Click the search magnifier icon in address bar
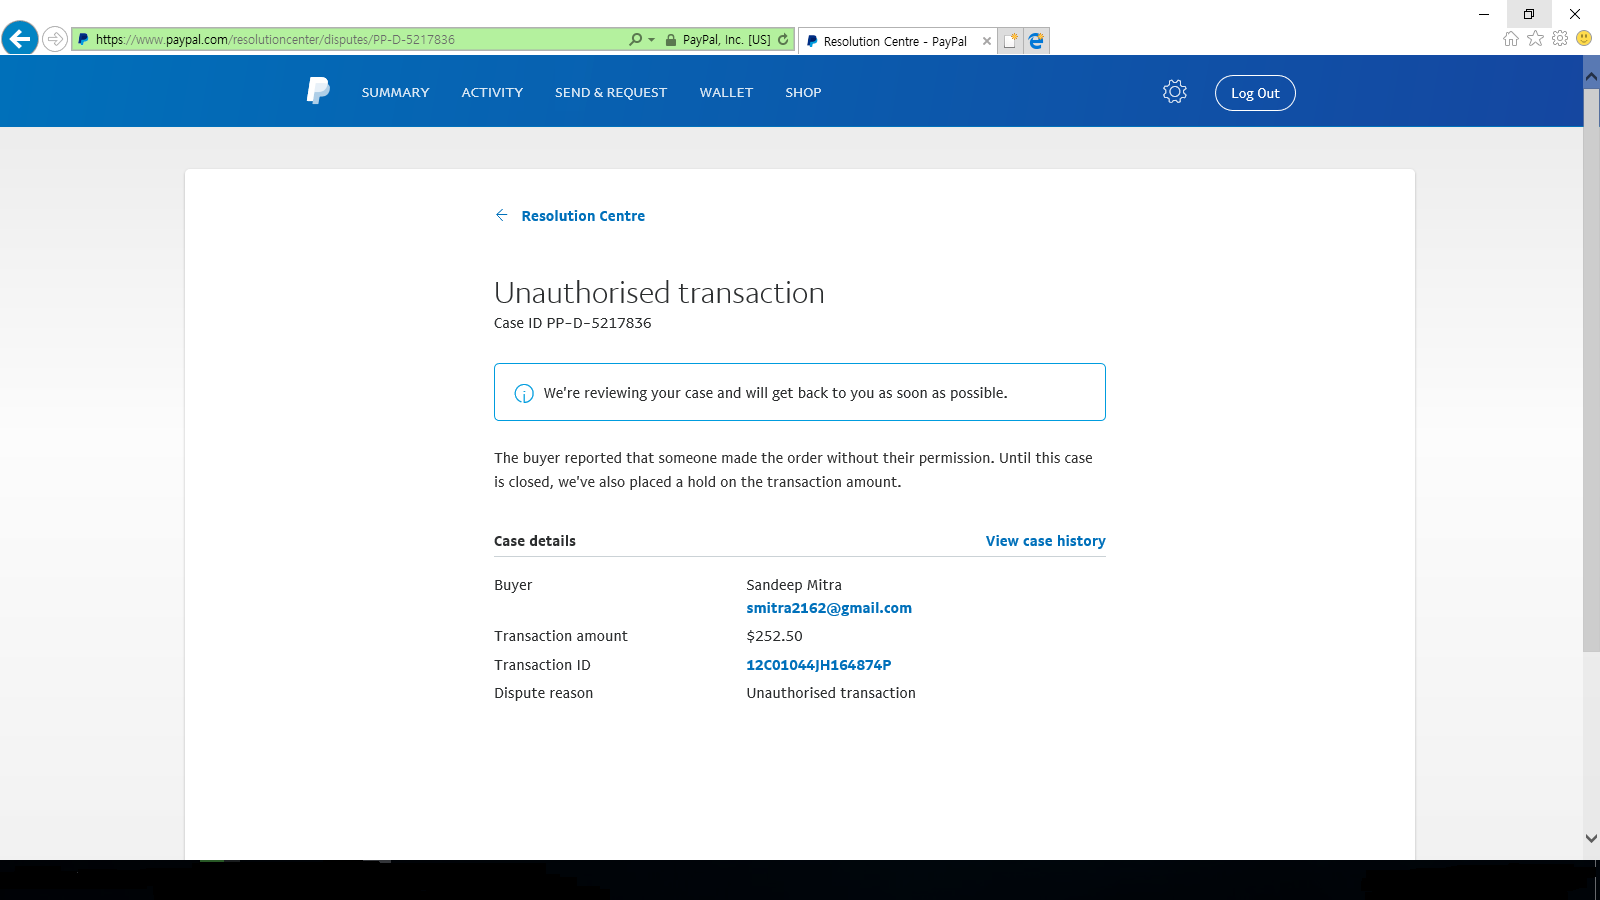 [636, 40]
